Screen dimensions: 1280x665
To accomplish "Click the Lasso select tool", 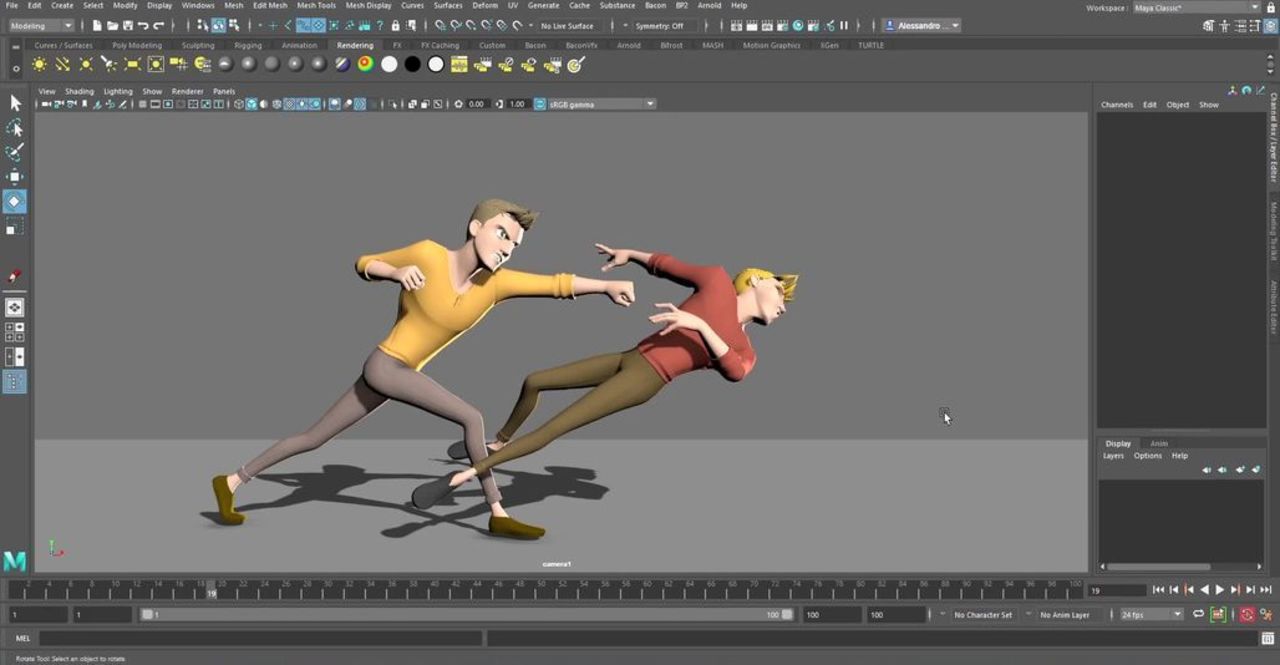I will click(14, 128).
